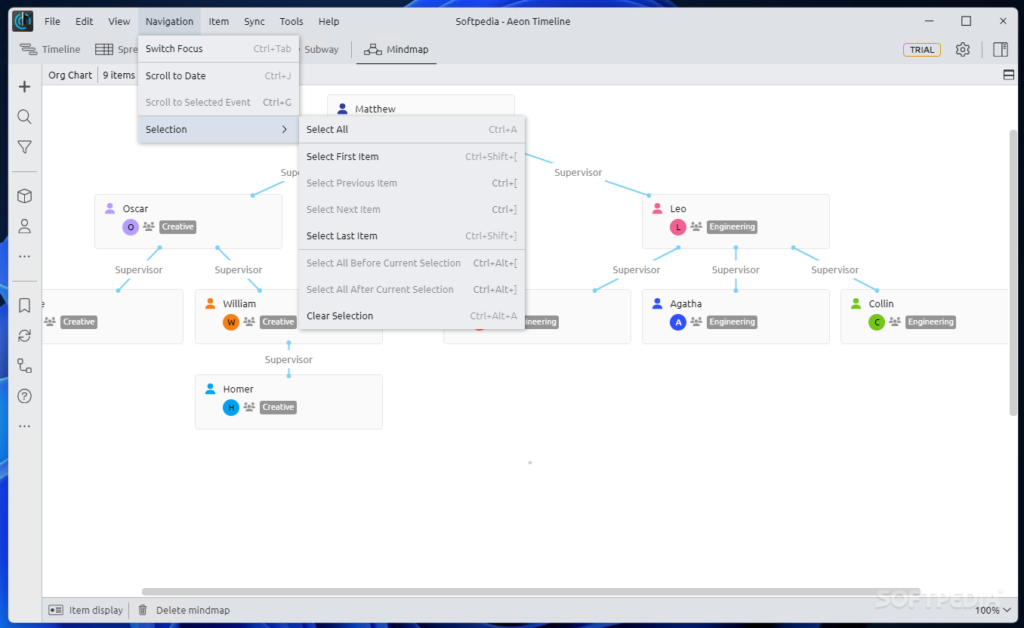Viewport: 1024px width, 628px height.
Task: Expand the Selection submenu arrow
Action: [x=284, y=129]
